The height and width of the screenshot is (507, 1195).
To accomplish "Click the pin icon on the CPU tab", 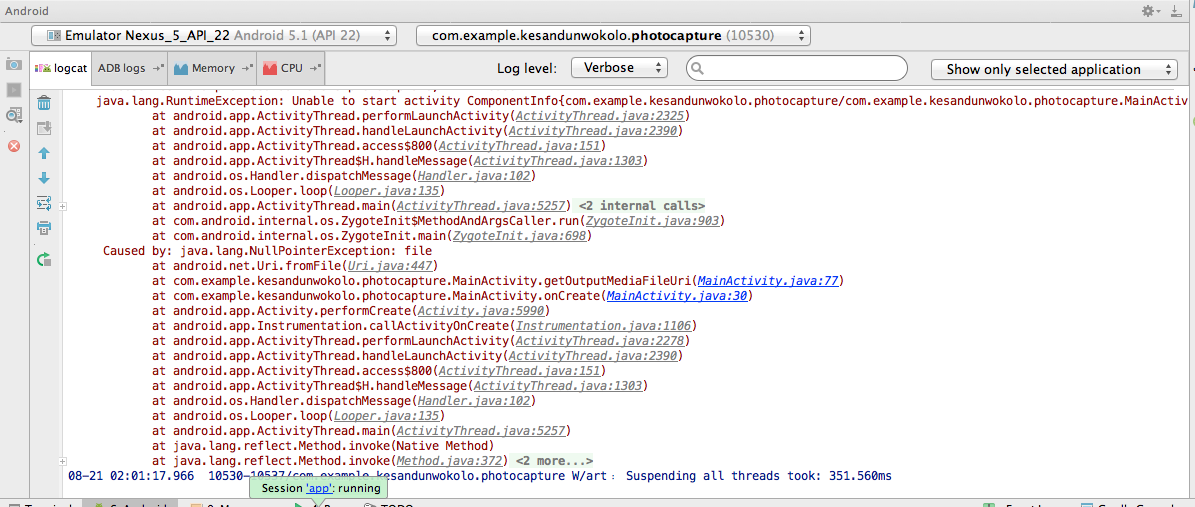I will (x=315, y=69).
